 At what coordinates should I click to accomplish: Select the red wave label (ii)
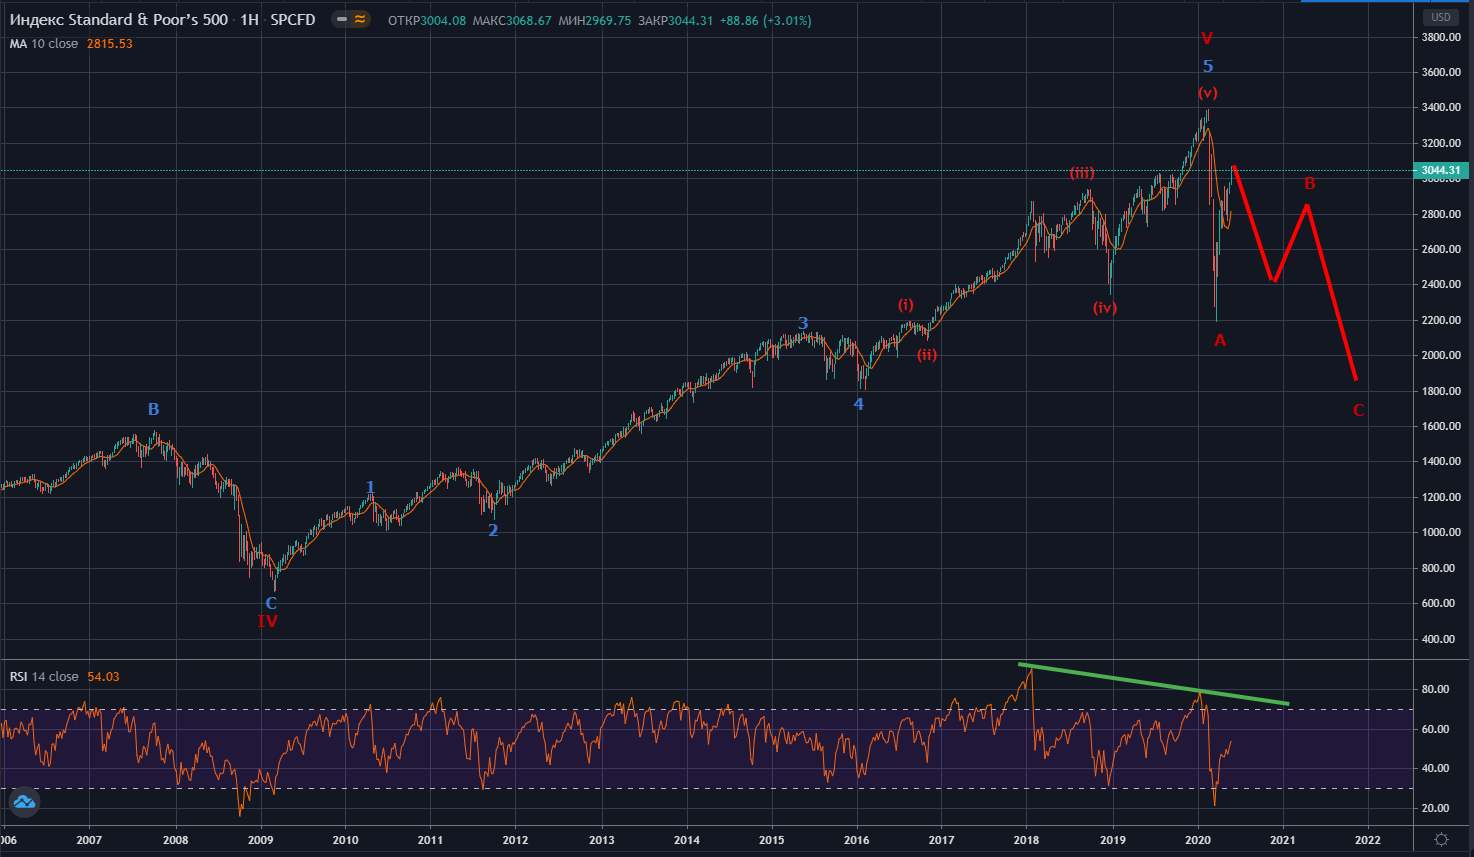point(927,355)
